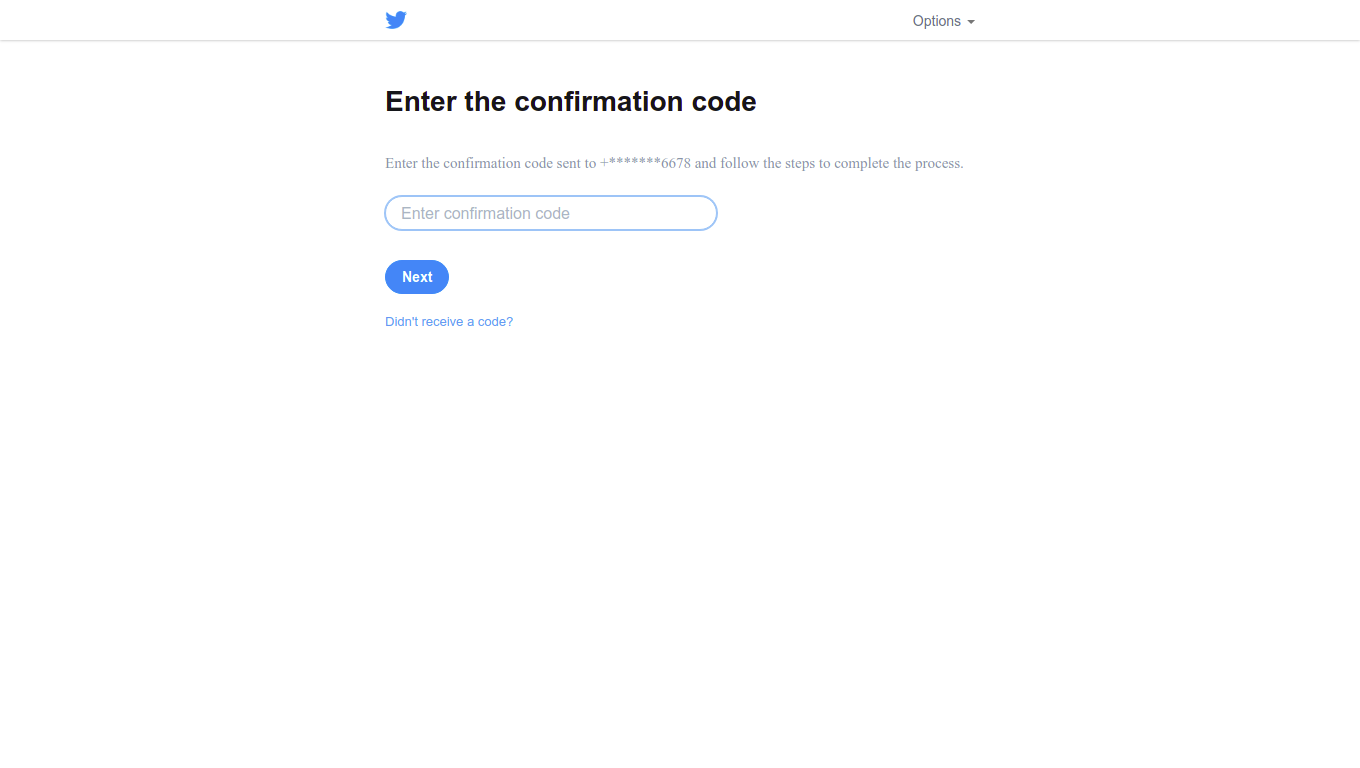Screen dimensions: 1360x768
Task: Click the "Enter the confirmation code" heading
Action: coord(570,102)
